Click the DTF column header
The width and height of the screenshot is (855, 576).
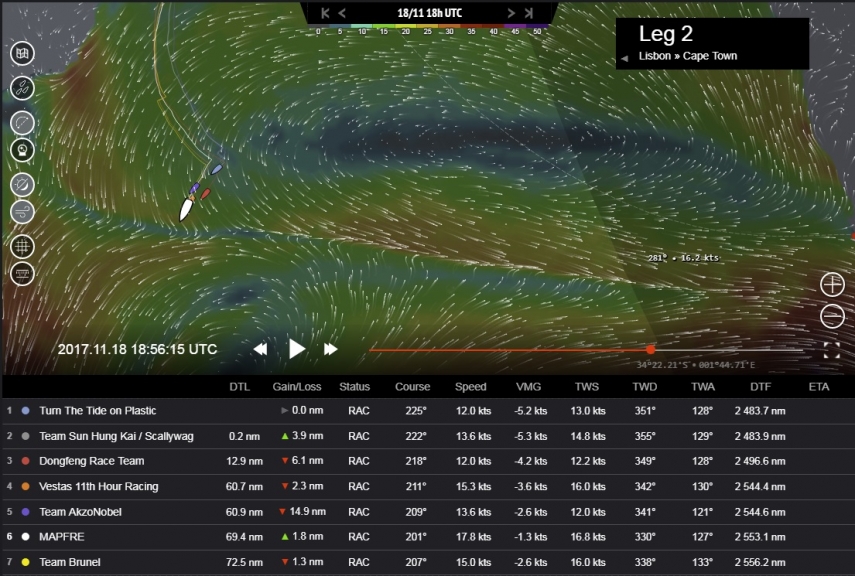tap(761, 387)
